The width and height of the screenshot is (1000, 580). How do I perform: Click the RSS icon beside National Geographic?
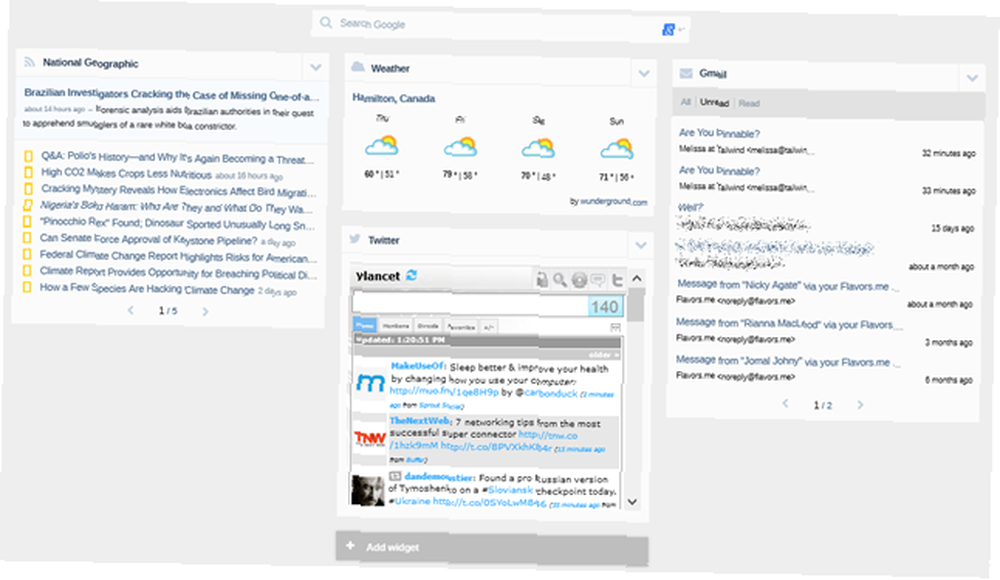tap(29, 62)
